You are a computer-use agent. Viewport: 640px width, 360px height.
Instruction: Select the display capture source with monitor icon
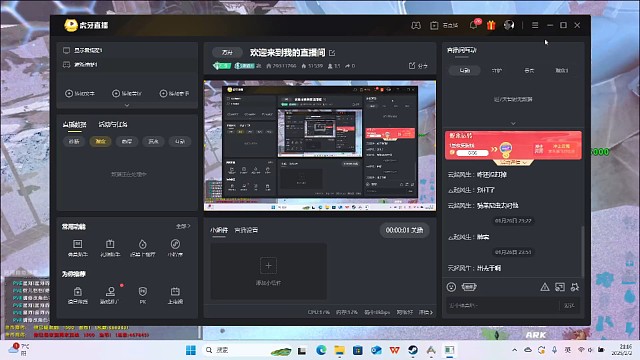pos(83,50)
